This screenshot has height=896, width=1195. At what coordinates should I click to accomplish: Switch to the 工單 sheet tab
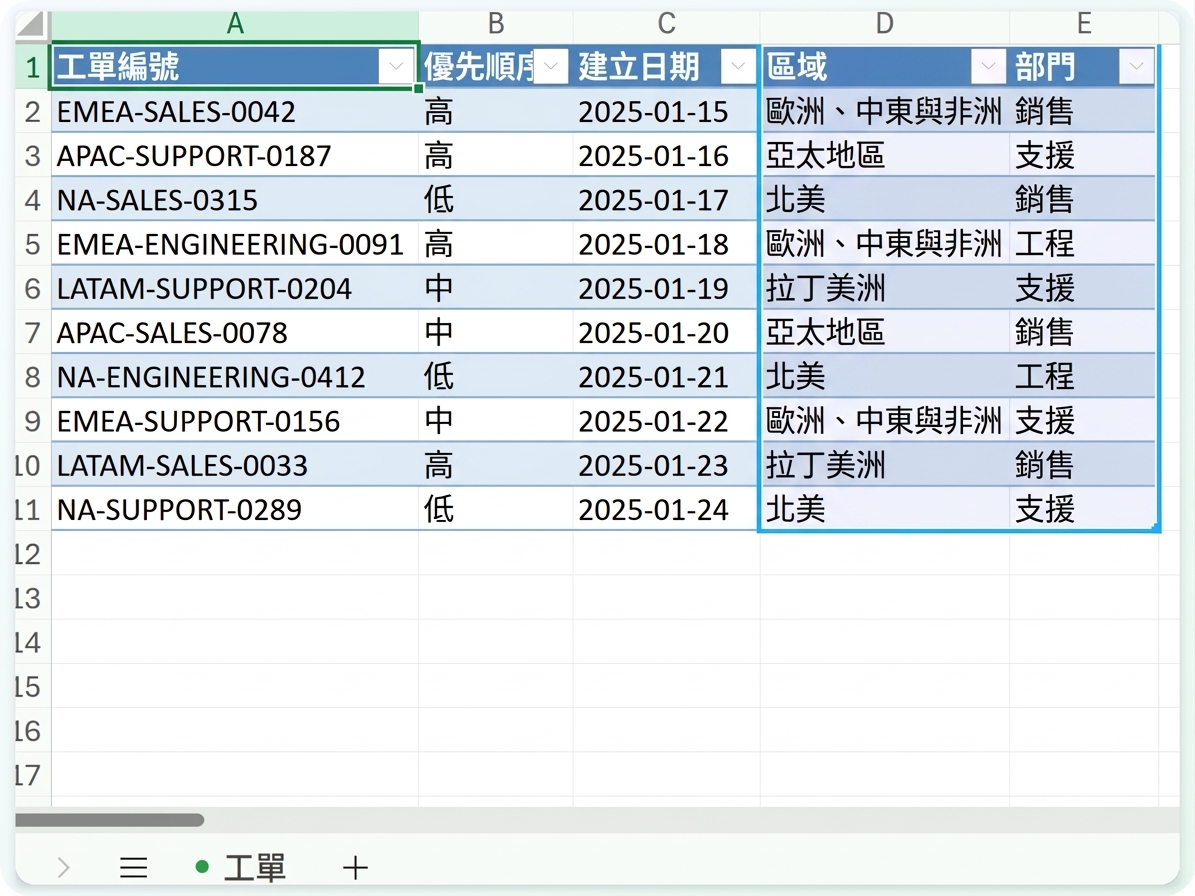241,867
